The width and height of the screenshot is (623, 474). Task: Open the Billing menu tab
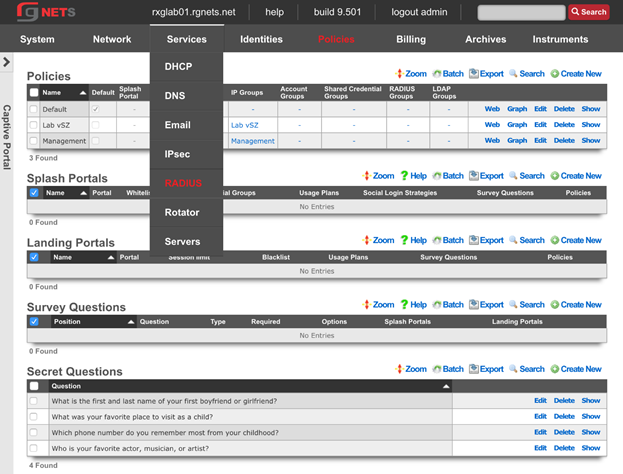point(410,39)
